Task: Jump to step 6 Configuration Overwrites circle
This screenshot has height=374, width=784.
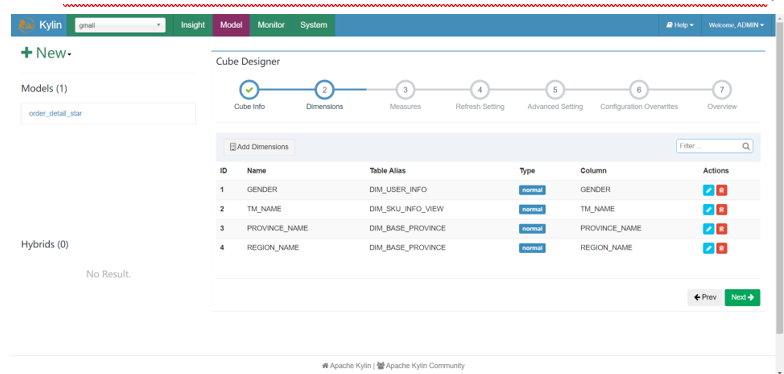Action: point(638,90)
